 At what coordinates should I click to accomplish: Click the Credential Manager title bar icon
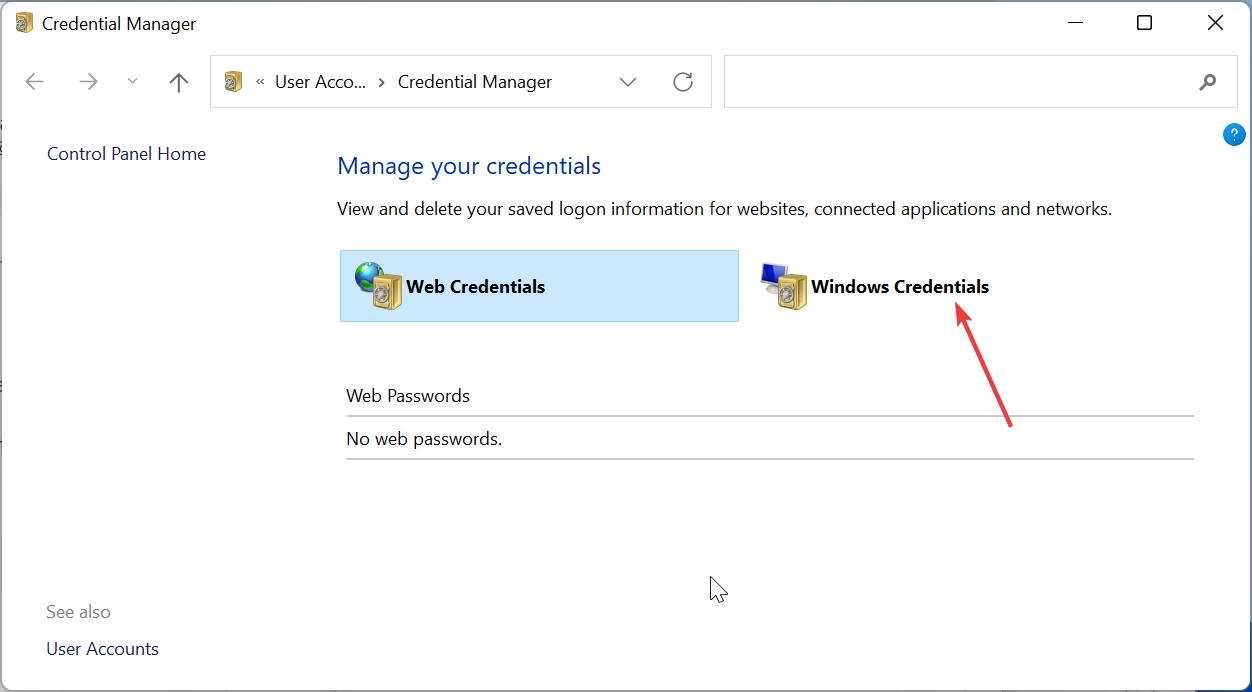pyautogui.click(x=24, y=23)
